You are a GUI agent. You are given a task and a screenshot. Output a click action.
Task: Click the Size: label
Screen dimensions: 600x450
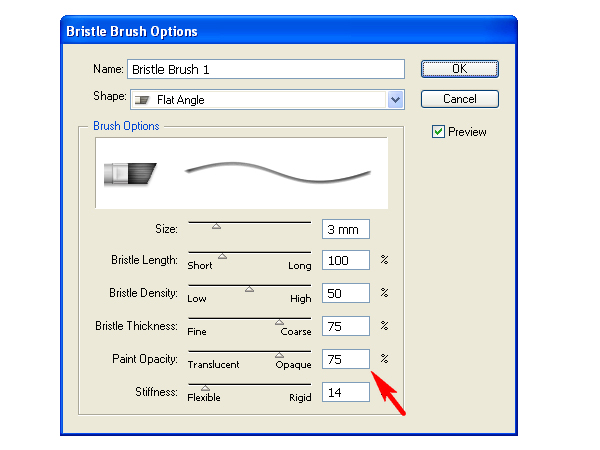click(x=166, y=229)
